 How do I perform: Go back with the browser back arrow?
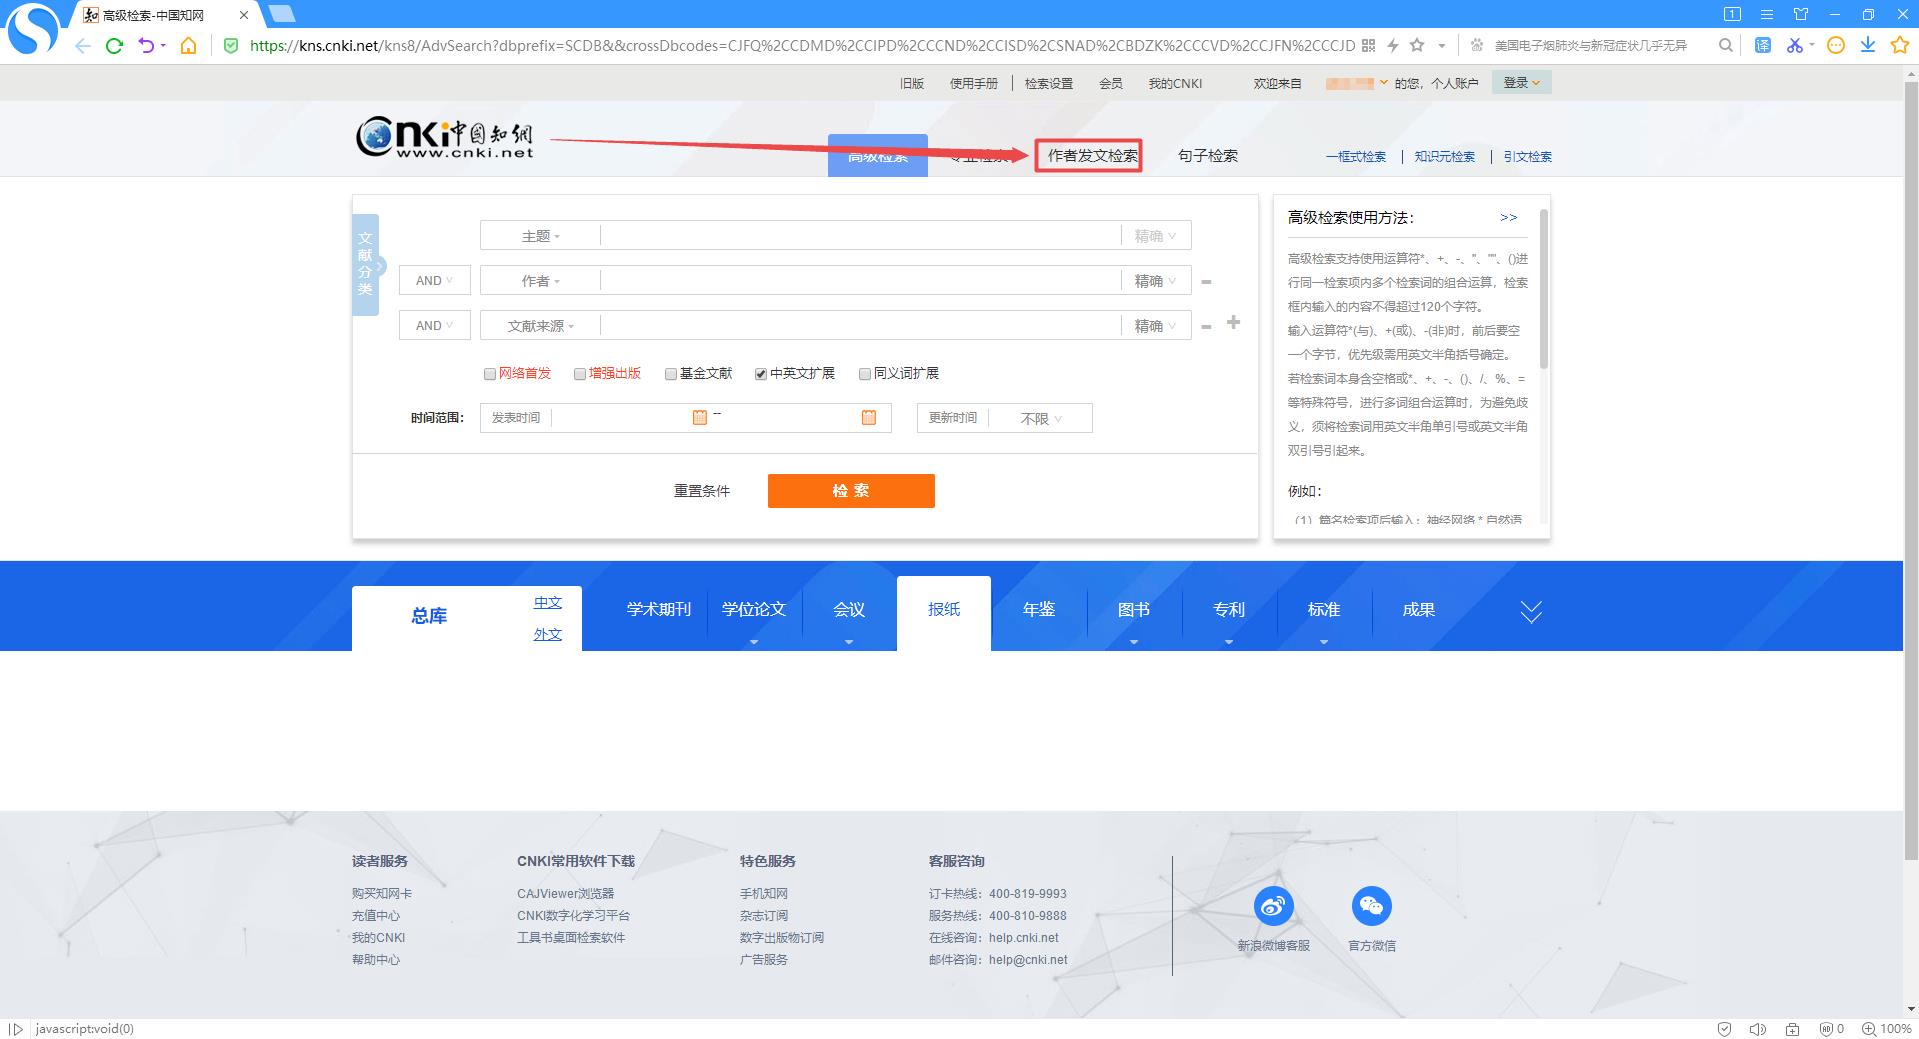tap(83, 45)
